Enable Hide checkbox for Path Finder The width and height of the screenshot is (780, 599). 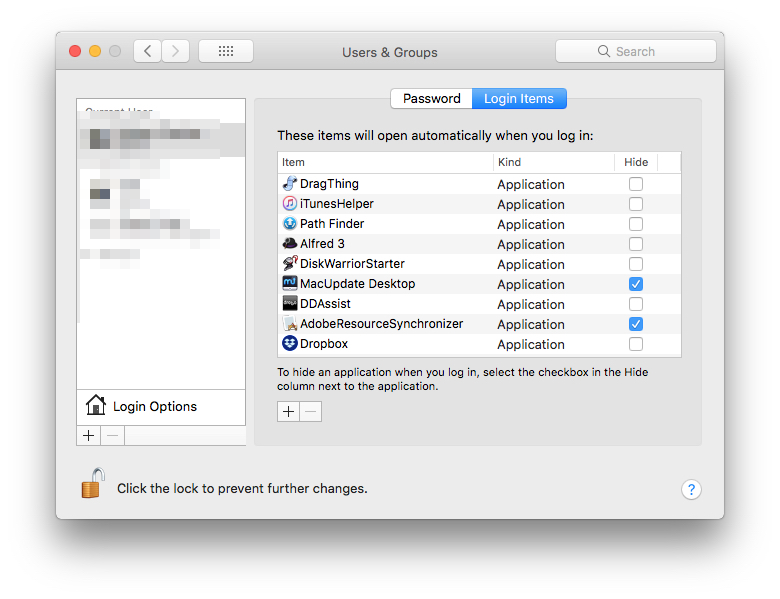pos(636,224)
